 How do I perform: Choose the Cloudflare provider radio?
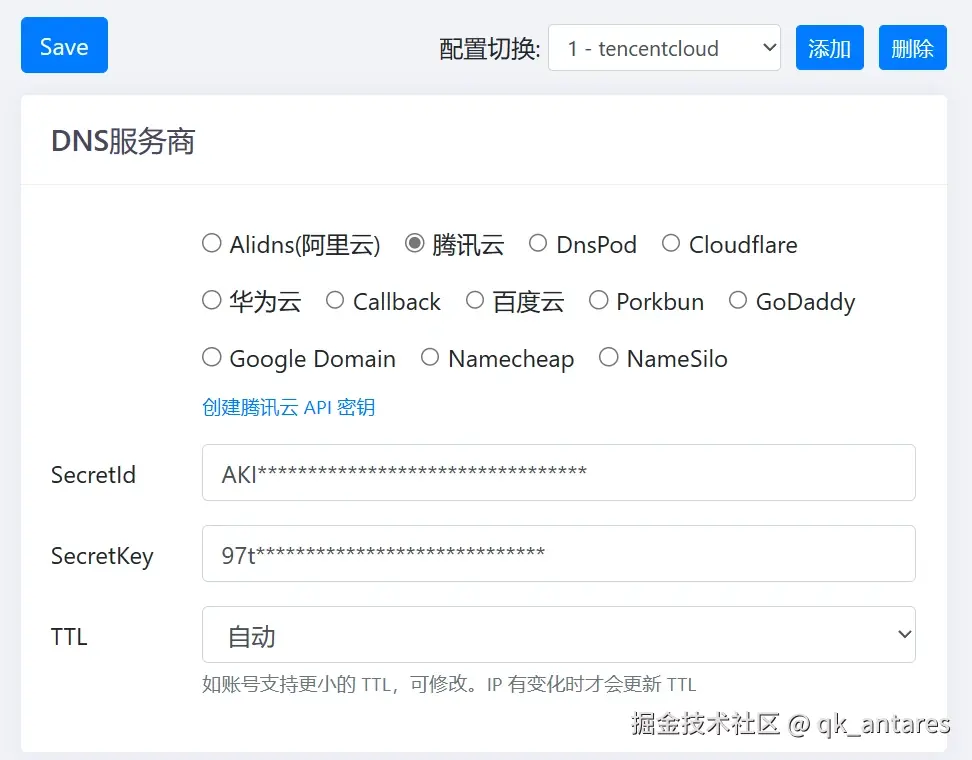[671, 243]
